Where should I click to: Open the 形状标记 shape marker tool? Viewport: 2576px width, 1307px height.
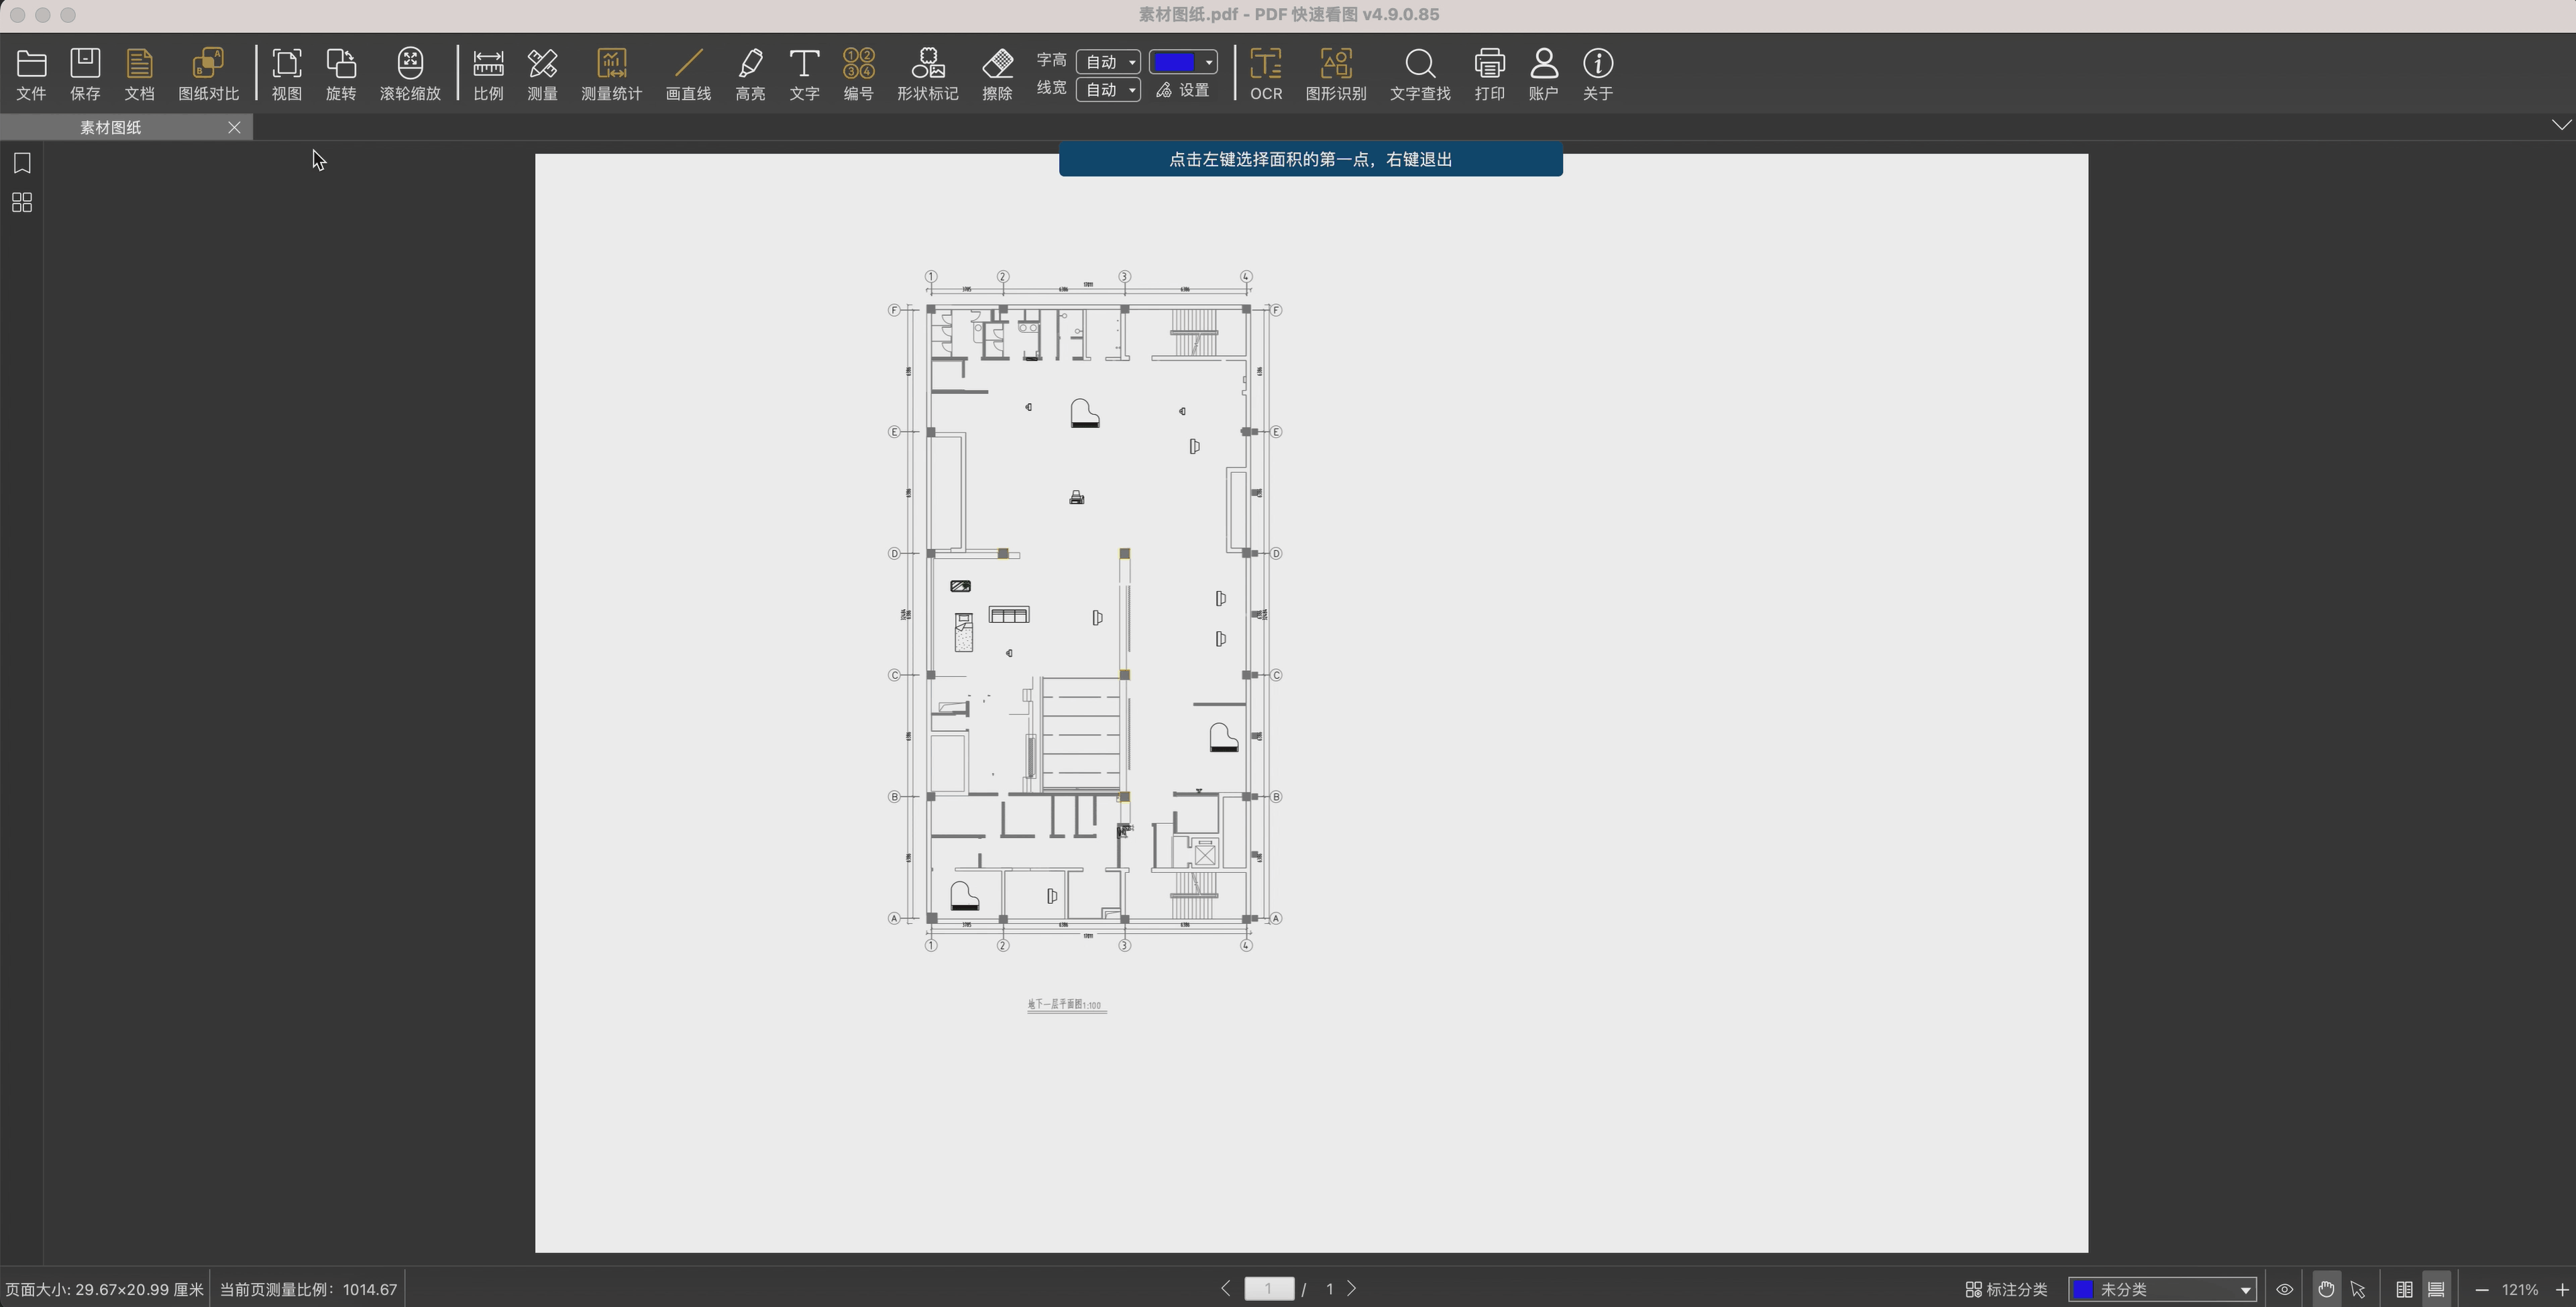click(x=927, y=73)
